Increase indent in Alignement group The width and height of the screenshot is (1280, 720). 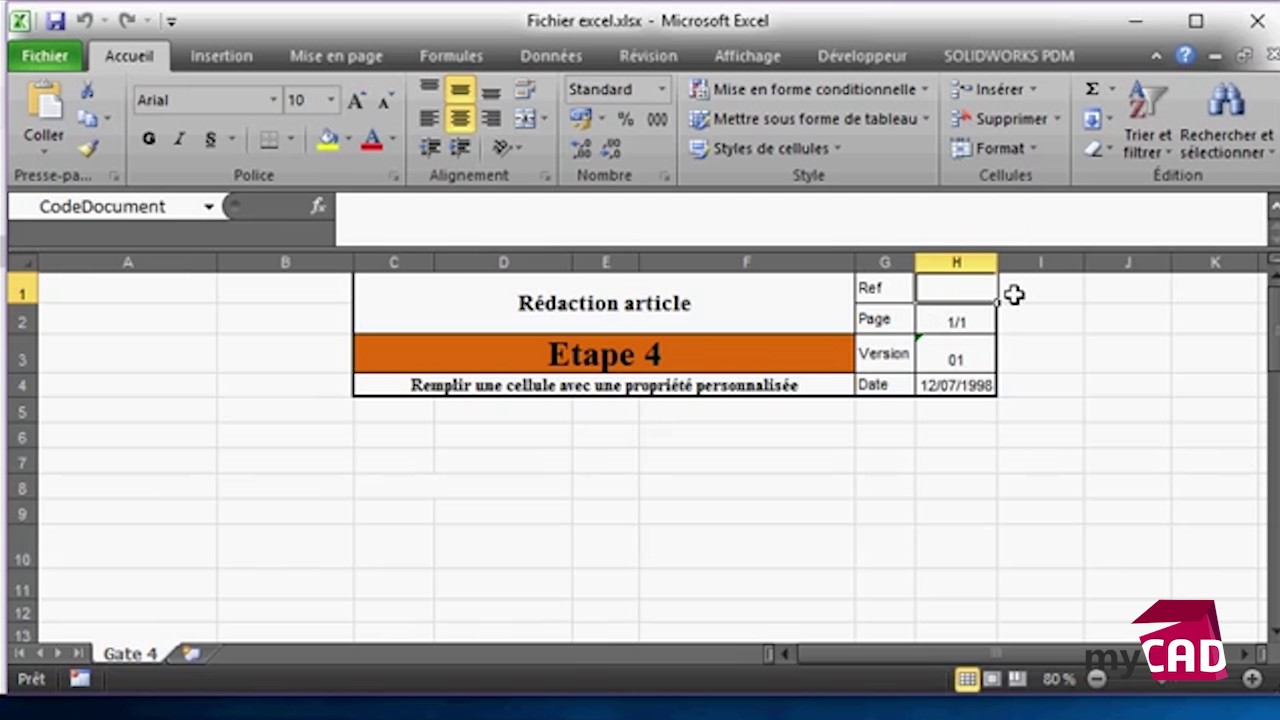pyautogui.click(x=460, y=148)
